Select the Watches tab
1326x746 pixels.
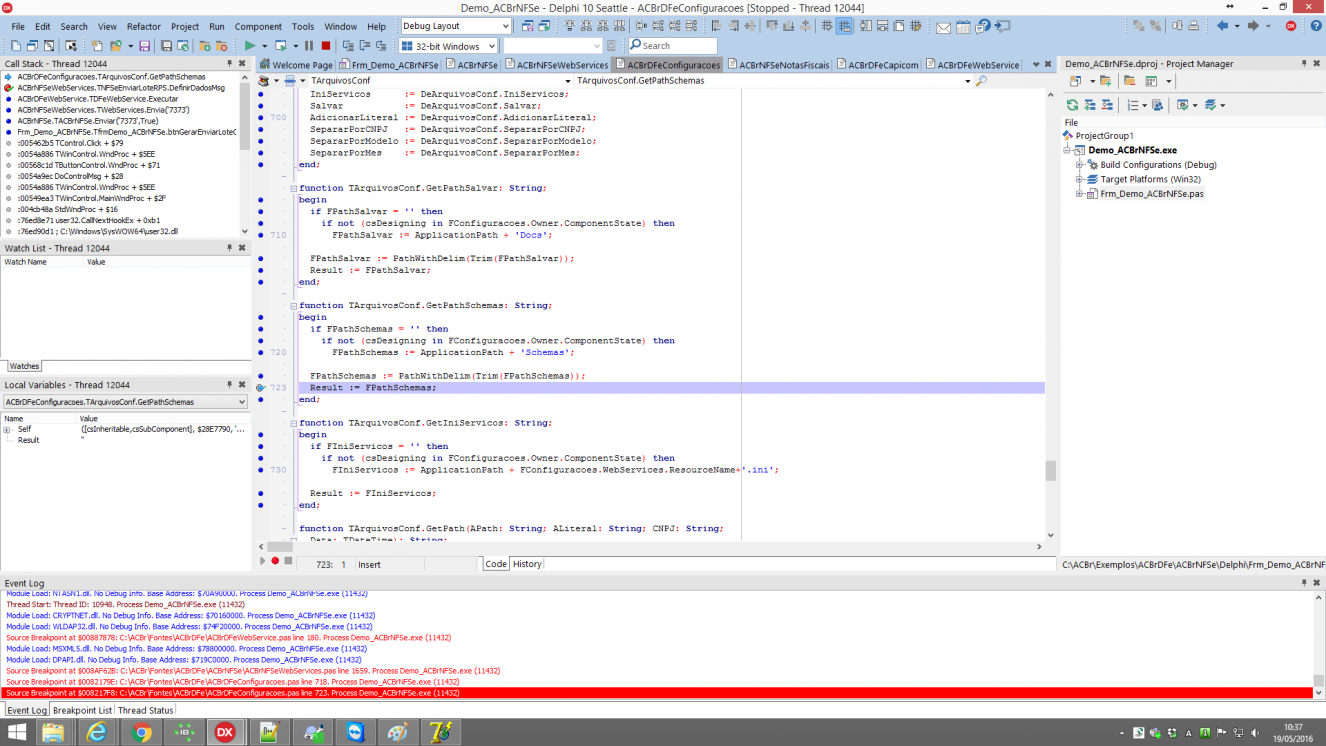[x=24, y=367]
